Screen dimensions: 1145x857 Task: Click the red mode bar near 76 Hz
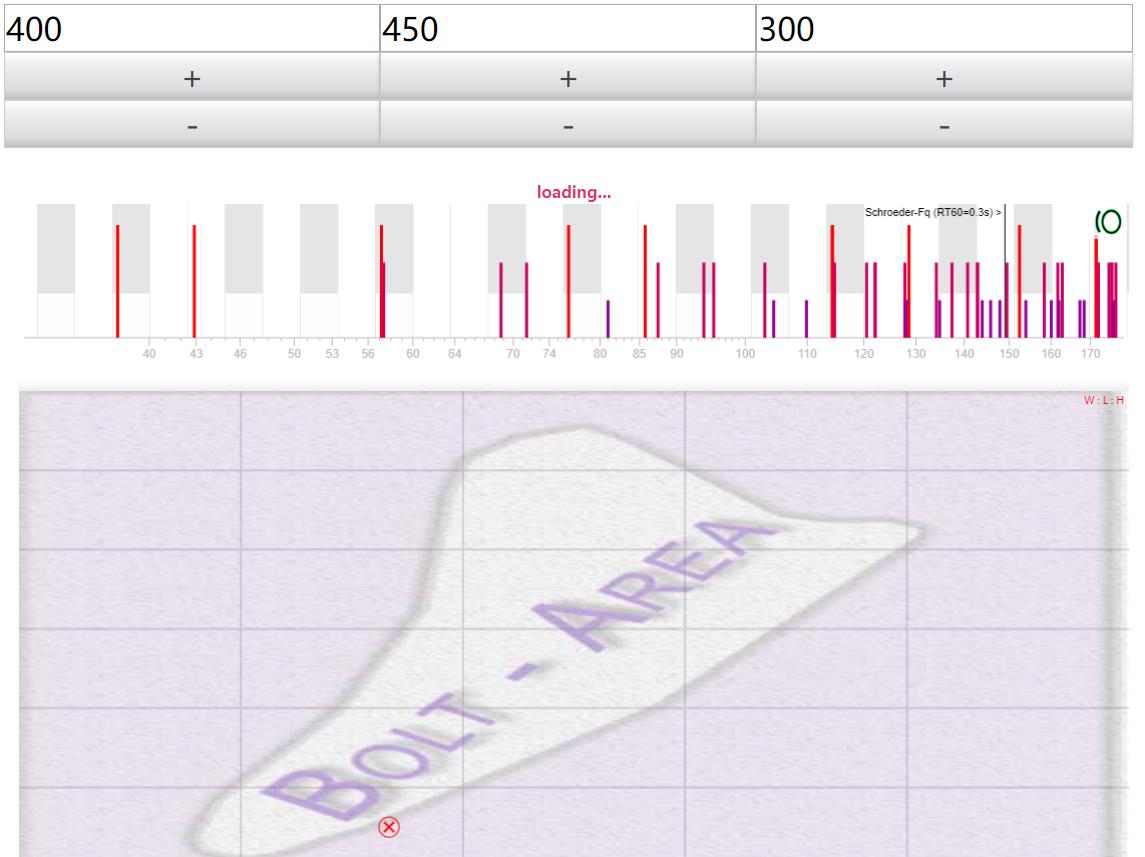point(568,280)
